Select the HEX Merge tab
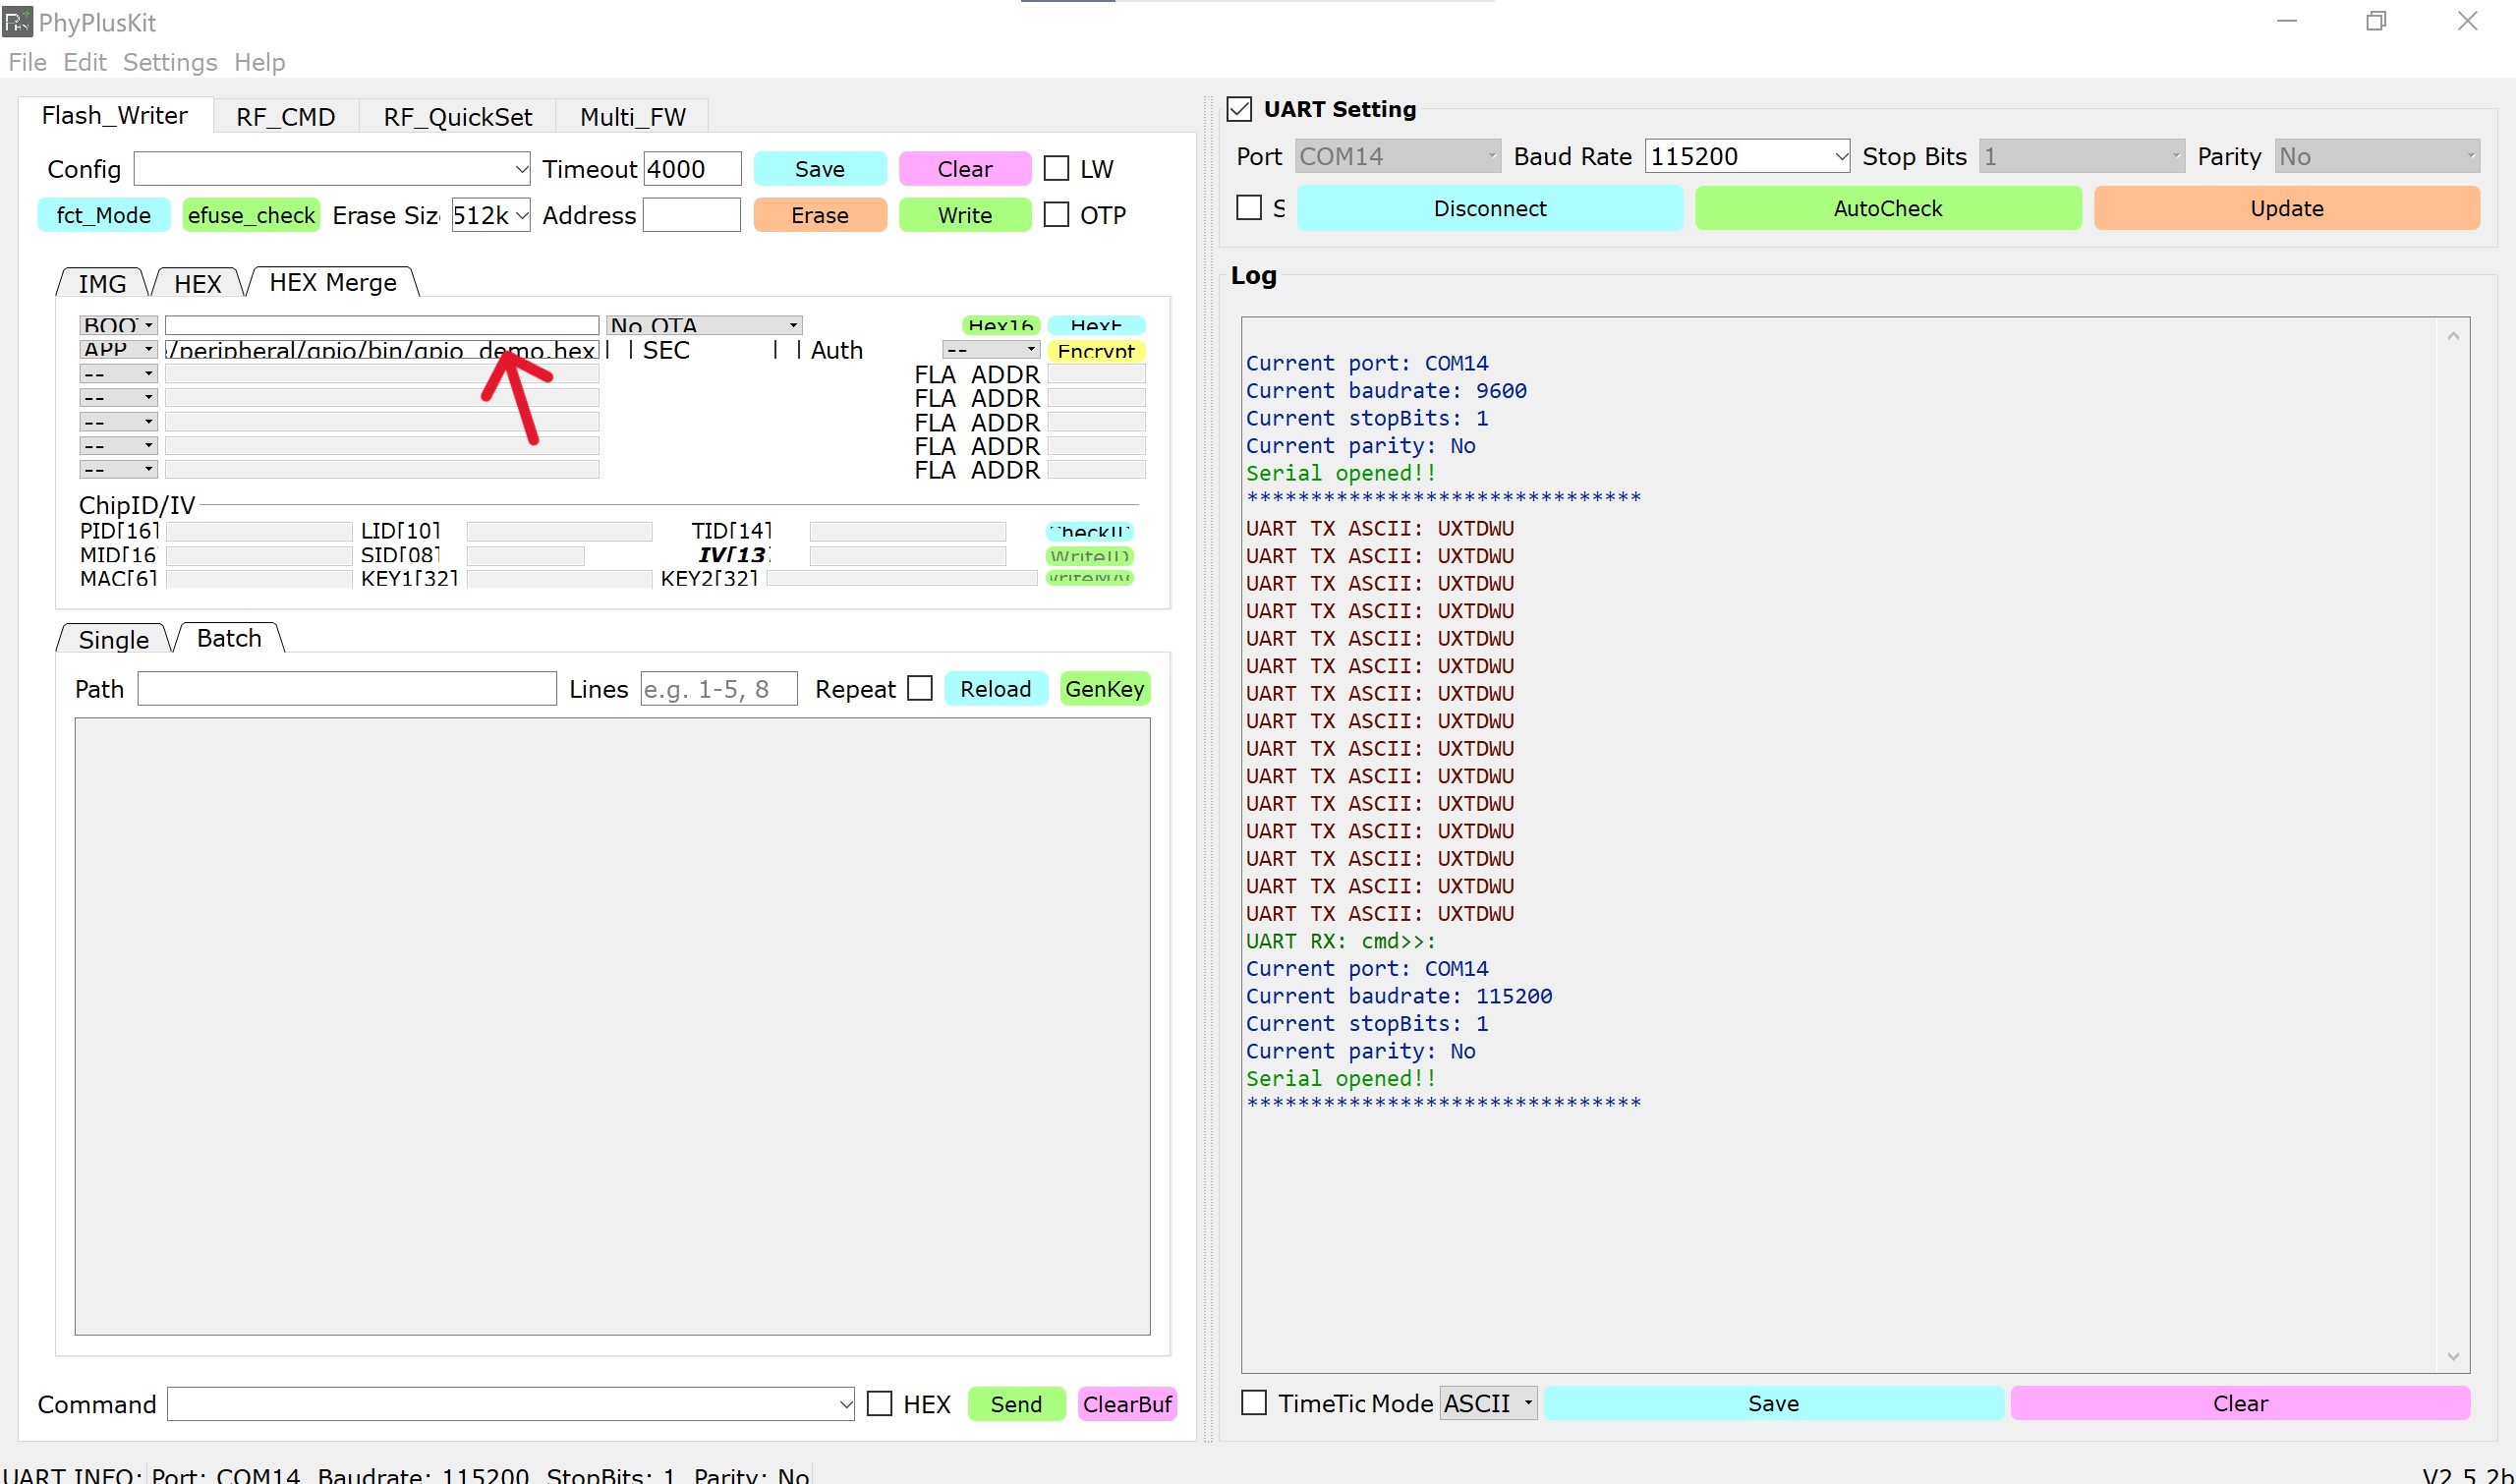Viewport: 2516px width, 1484px height. pyautogui.click(x=333, y=283)
